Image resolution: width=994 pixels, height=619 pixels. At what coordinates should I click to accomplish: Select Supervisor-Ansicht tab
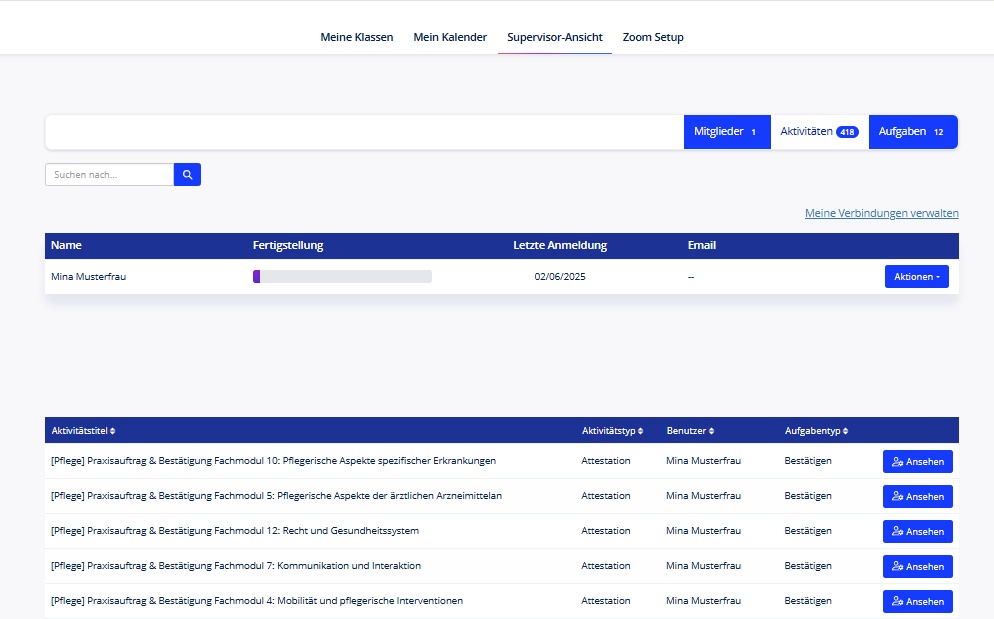[554, 37]
